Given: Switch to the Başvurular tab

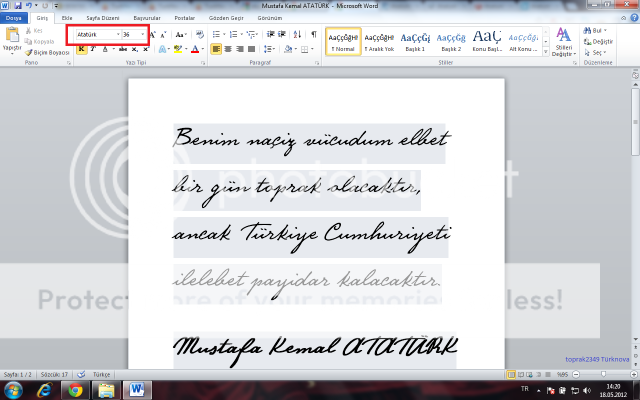Looking at the screenshot, I should pos(147,18).
